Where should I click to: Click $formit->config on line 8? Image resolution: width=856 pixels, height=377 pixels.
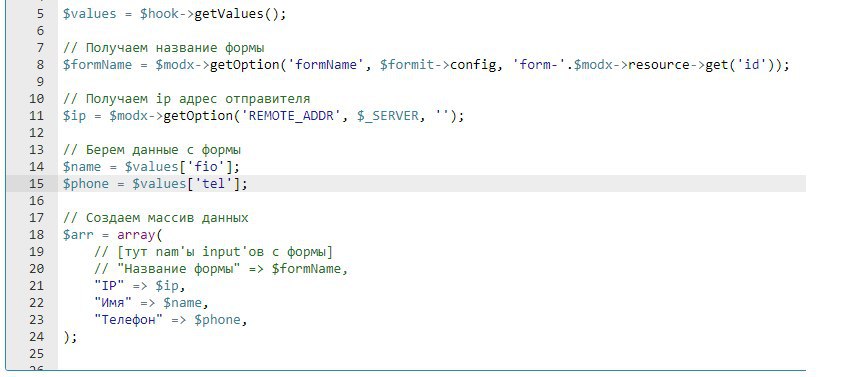[438, 65]
